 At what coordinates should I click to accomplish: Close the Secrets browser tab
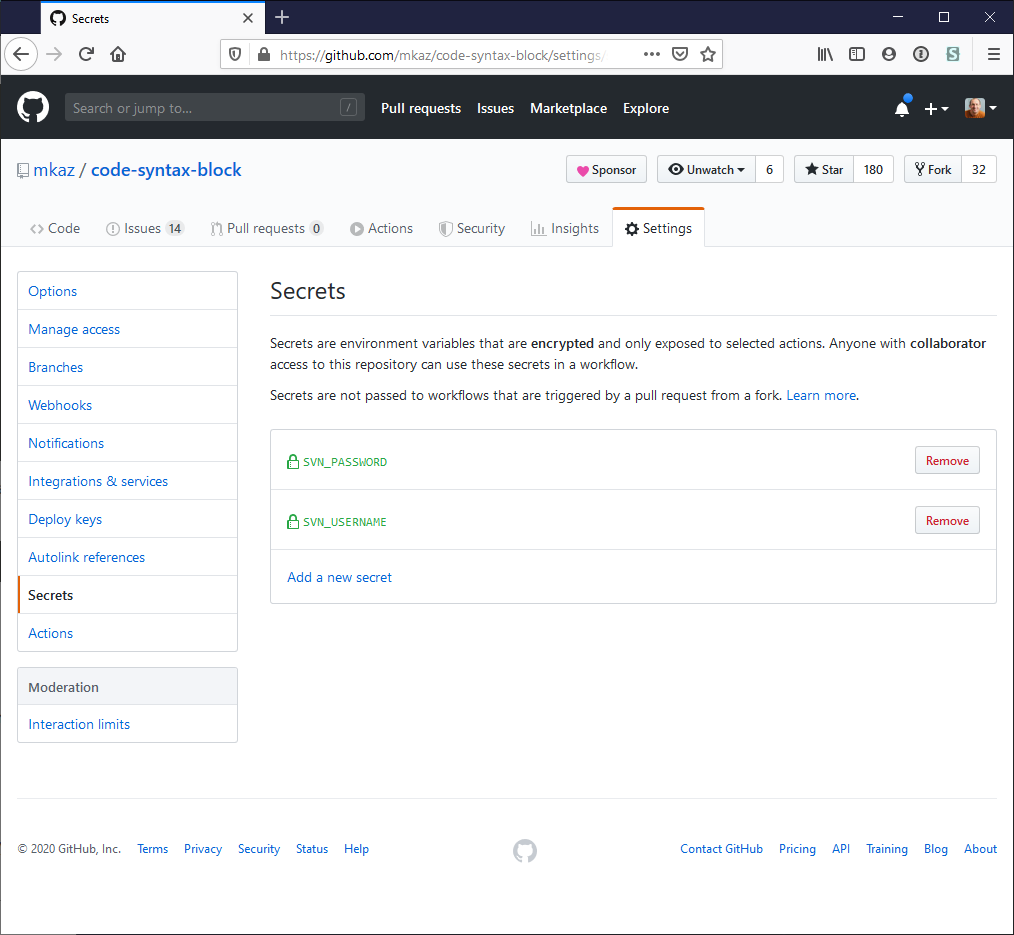(x=248, y=18)
